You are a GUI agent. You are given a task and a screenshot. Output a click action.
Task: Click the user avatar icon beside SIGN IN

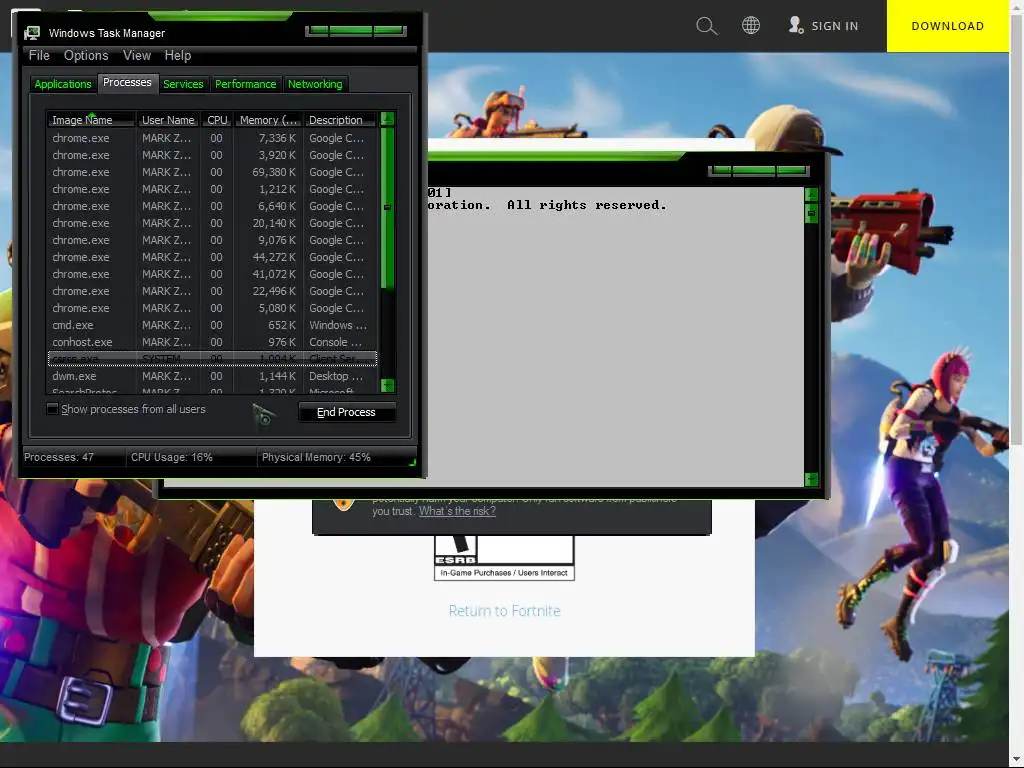[795, 25]
